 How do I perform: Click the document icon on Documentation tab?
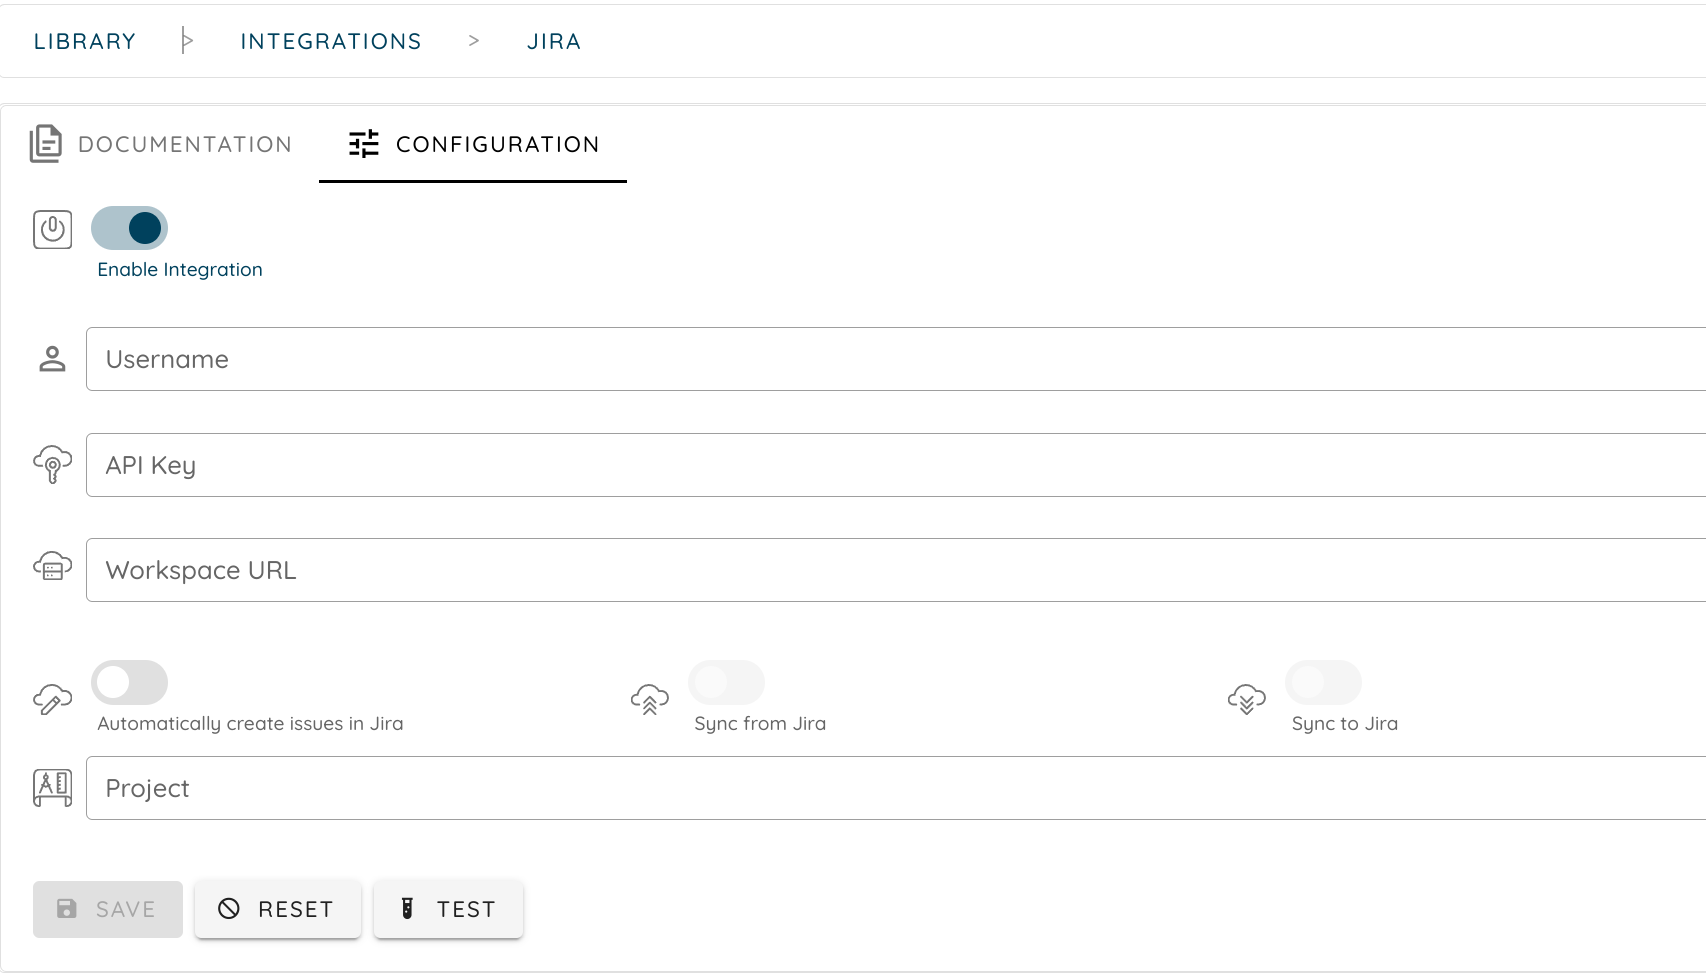point(45,144)
